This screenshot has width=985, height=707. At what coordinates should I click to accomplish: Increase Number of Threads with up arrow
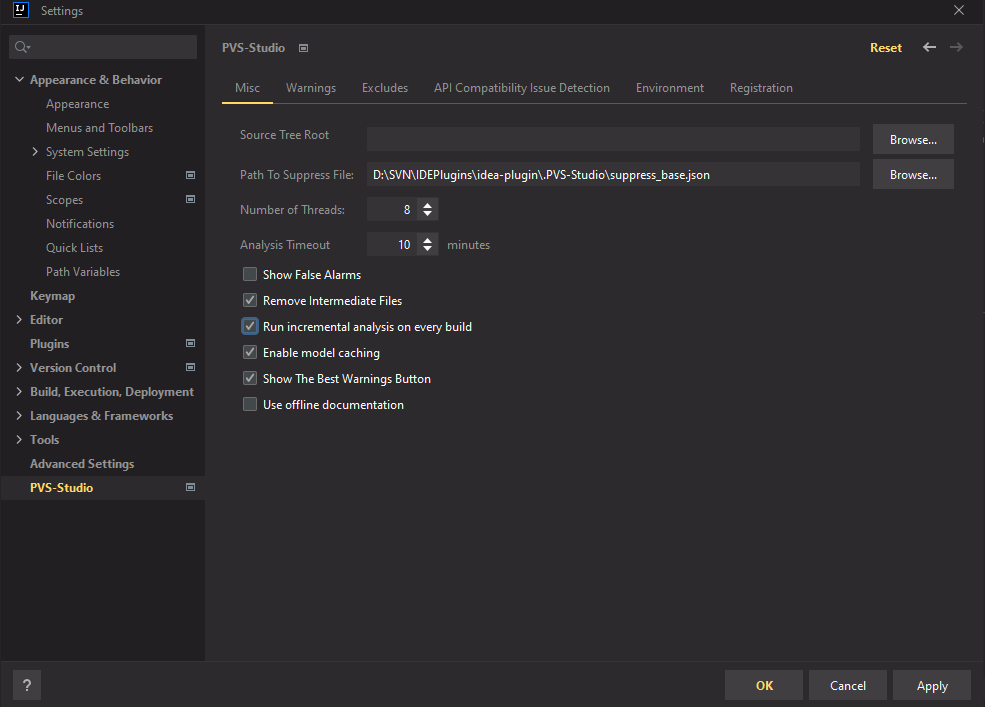(428, 205)
